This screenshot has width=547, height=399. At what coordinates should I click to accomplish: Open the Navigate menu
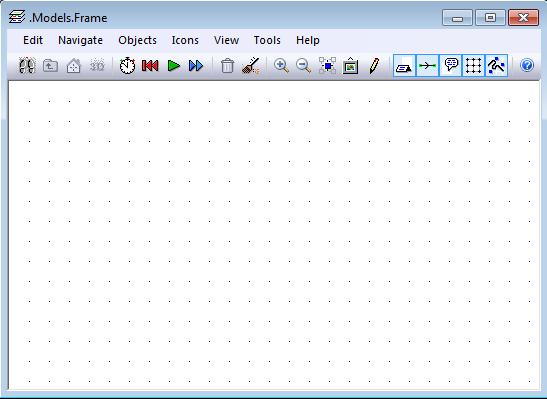pyautogui.click(x=81, y=40)
